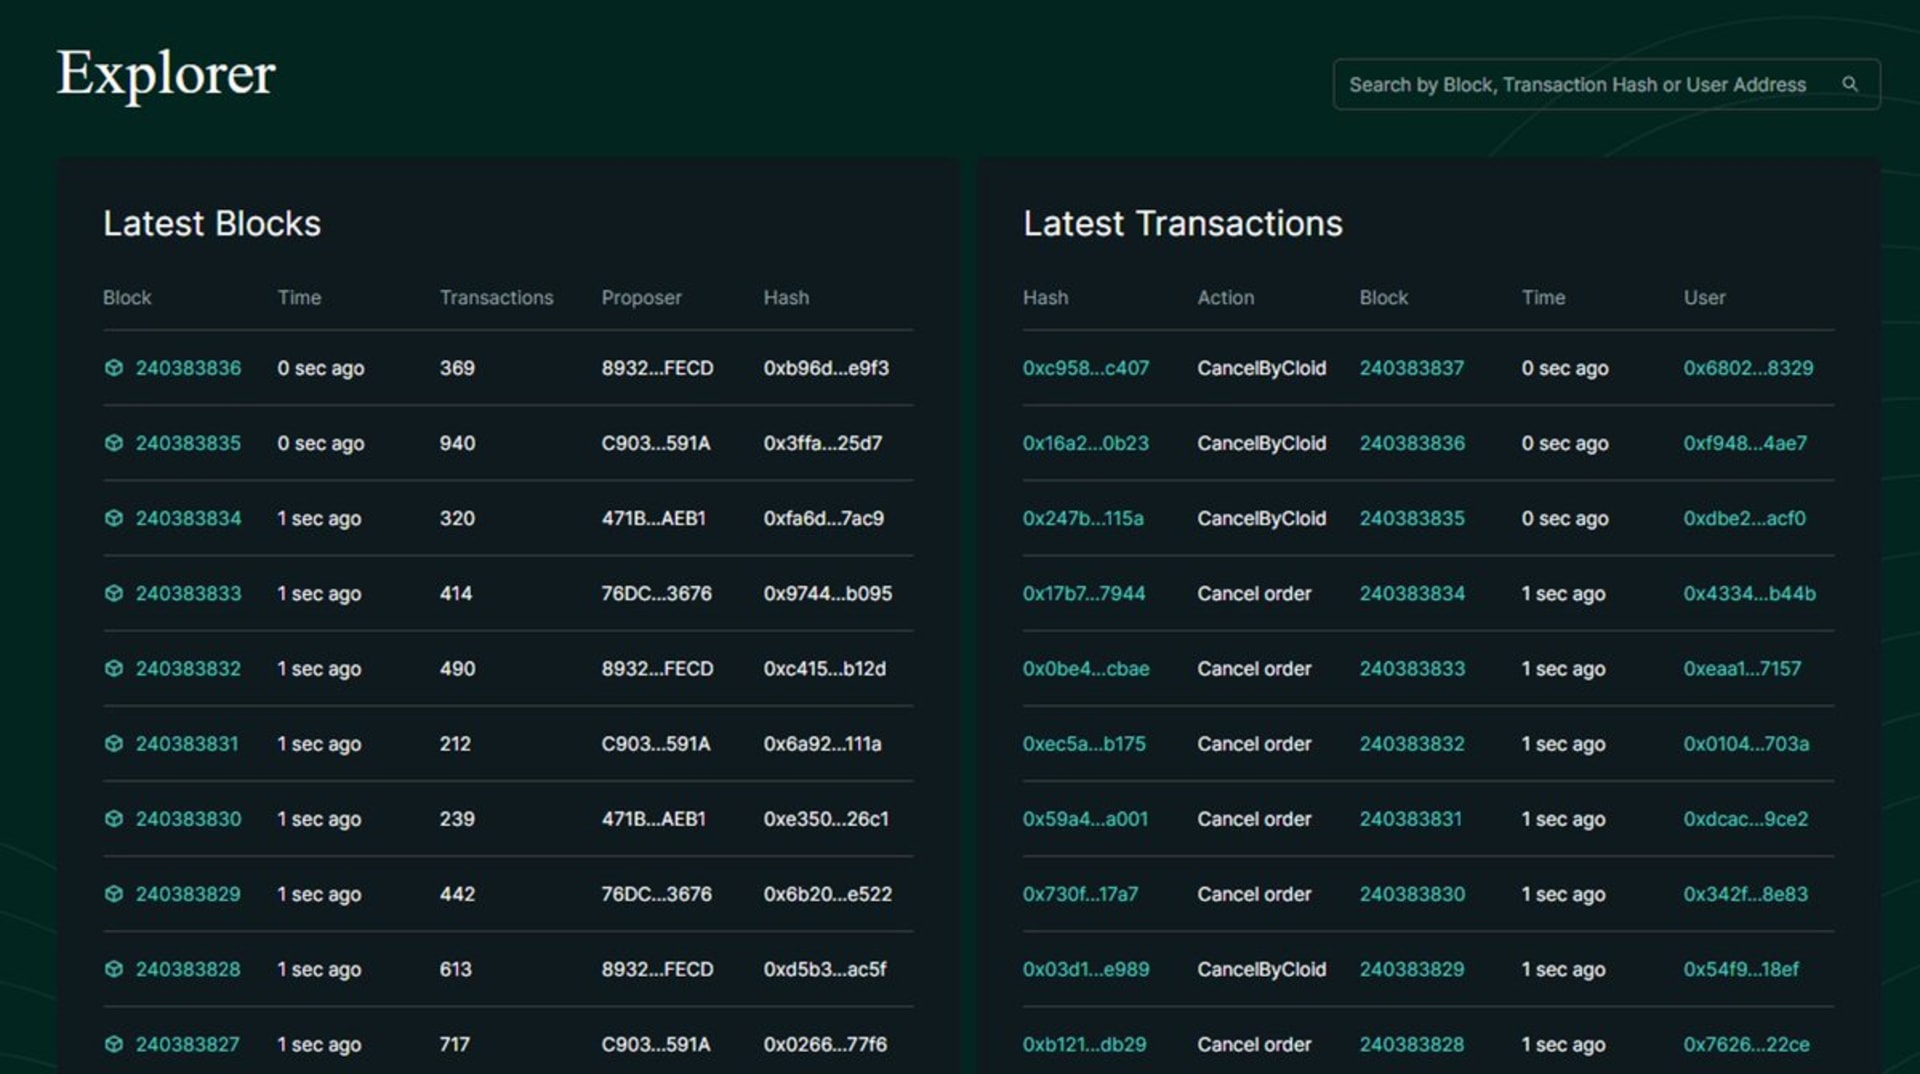
Task: Click block cube icon beside 240383829
Action: [114, 893]
